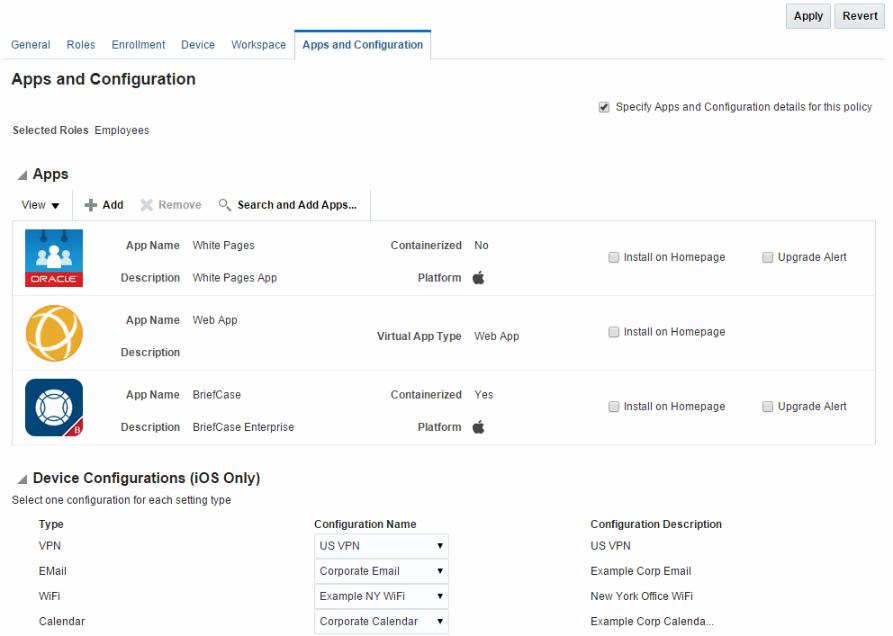The image size is (893, 636).
Task: Click the Apps section heading
Action: (51, 174)
